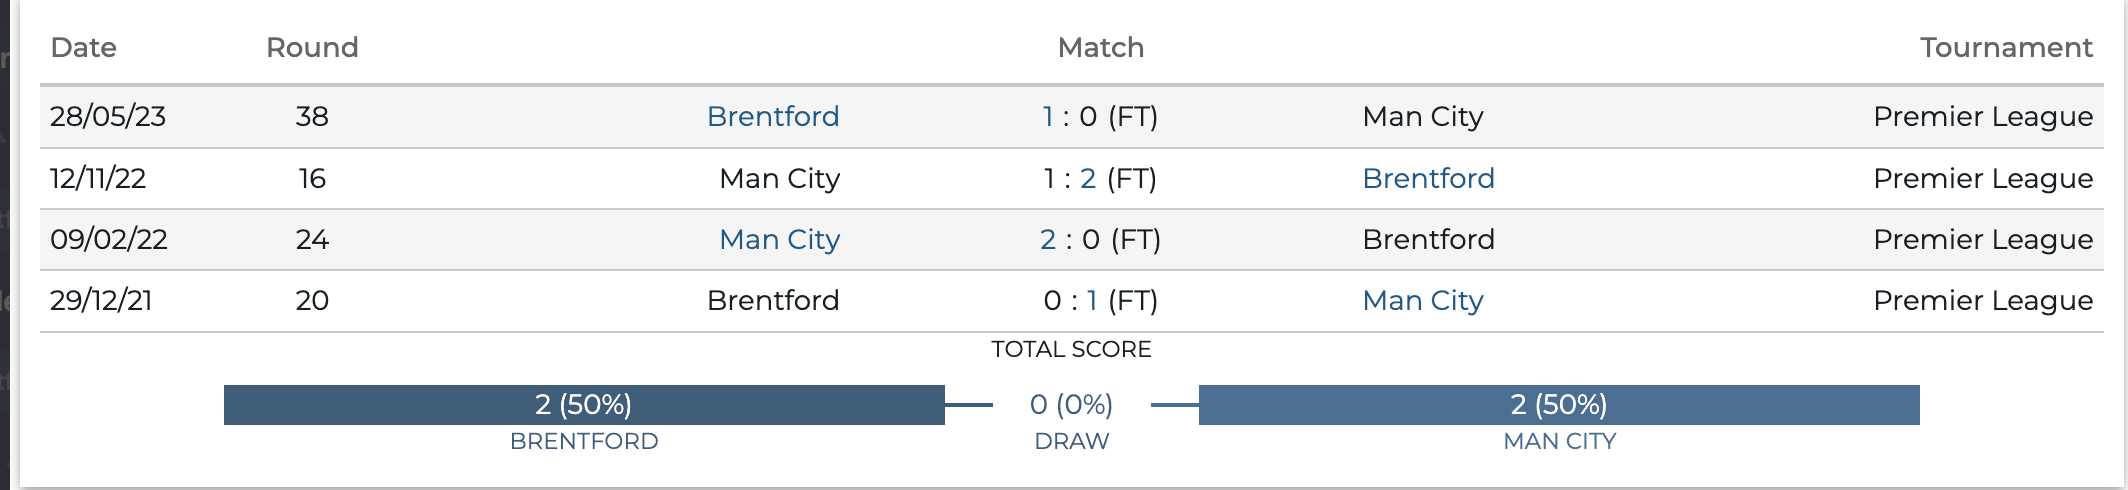Click the Man City 2 (50%) bar

pos(1559,405)
